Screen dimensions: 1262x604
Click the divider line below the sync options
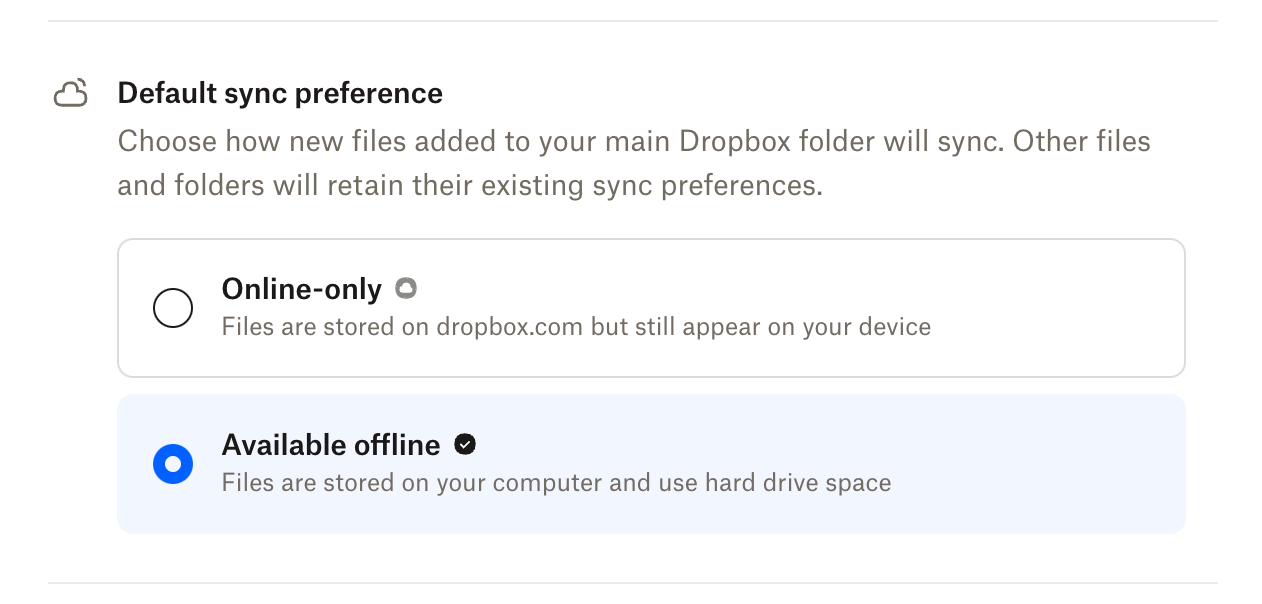[632, 583]
